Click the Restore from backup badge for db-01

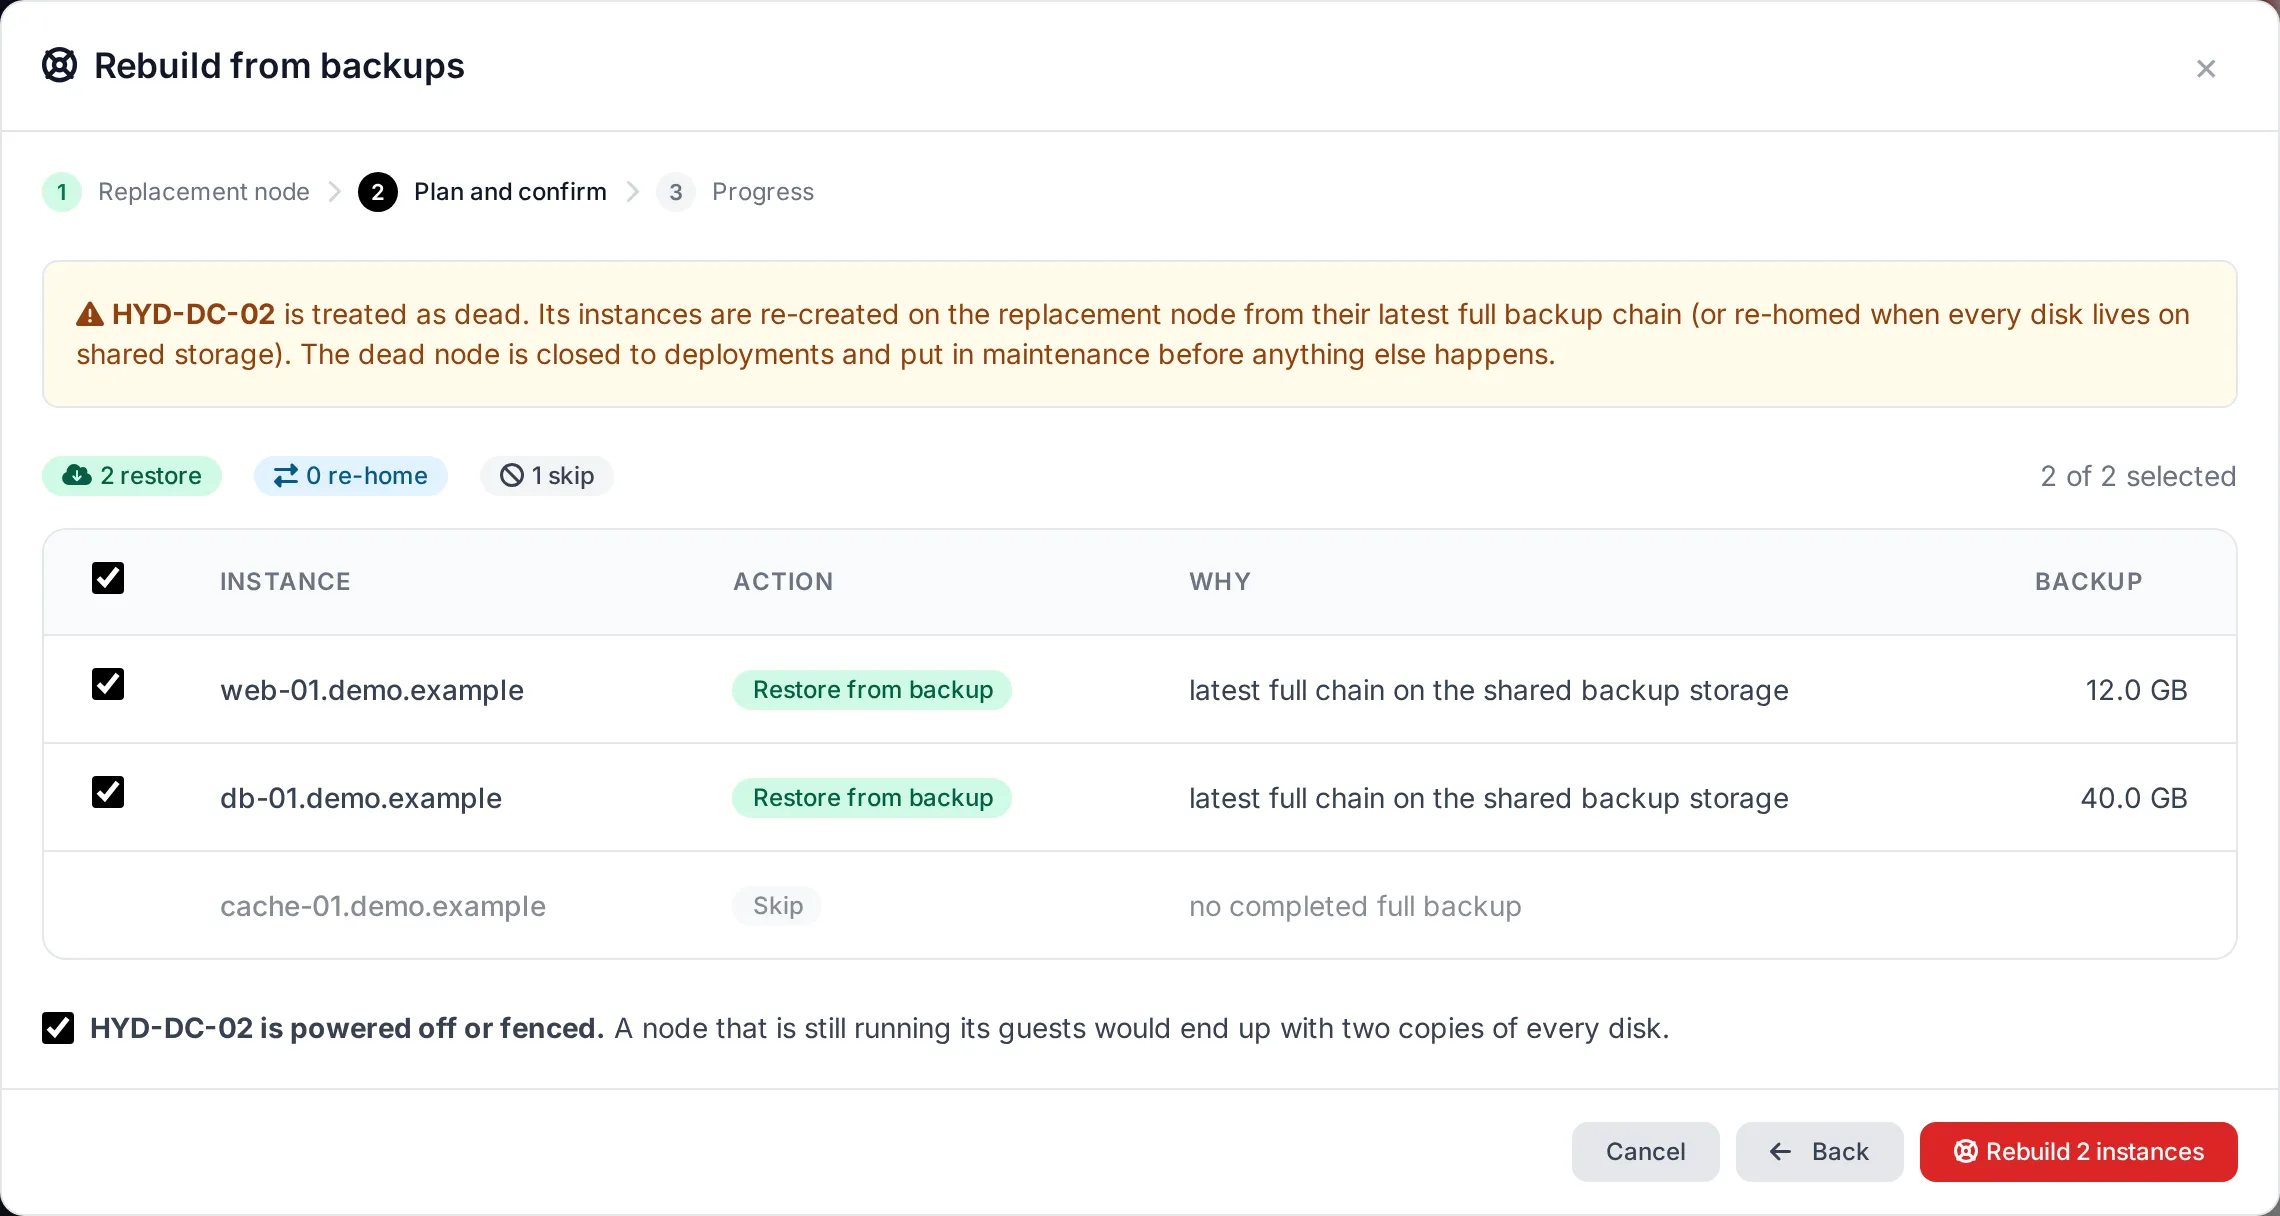[872, 798]
